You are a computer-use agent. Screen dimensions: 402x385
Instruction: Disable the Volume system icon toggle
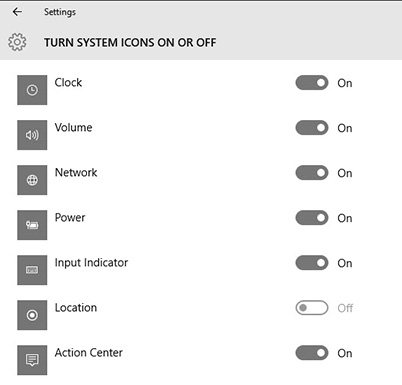[312, 128]
